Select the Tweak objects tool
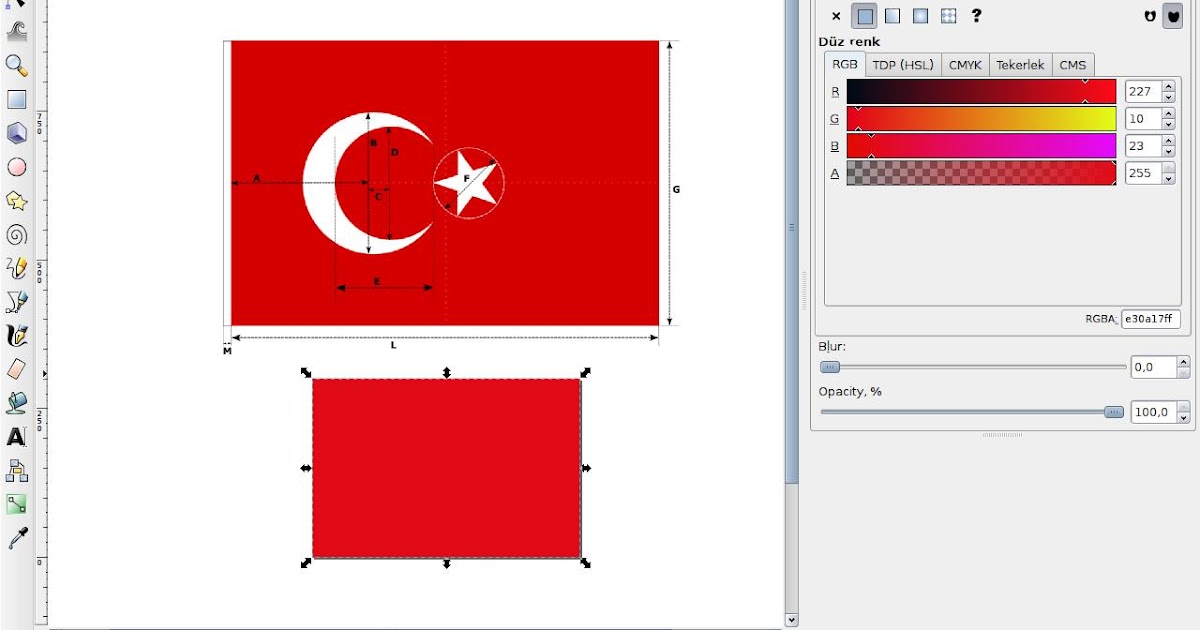This screenshot has height=630, width=1200. click(16, 31)
